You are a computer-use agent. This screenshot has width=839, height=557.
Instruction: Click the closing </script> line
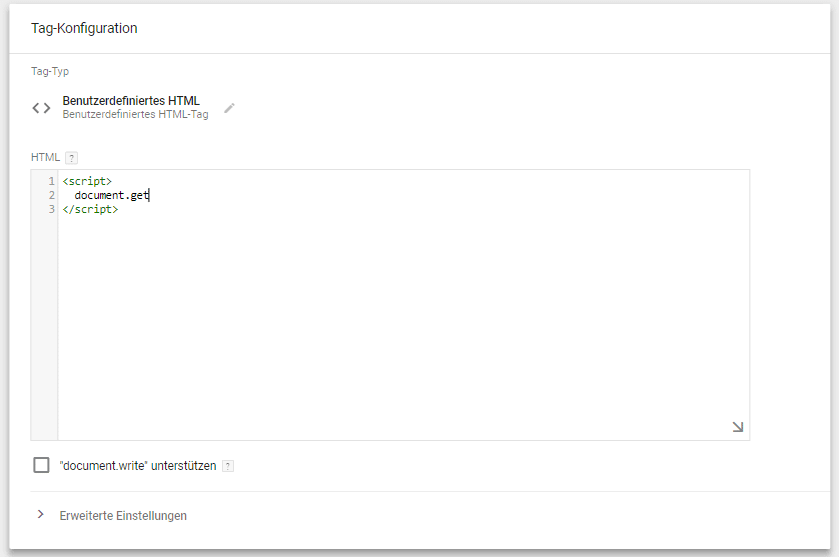click(90, 209)
